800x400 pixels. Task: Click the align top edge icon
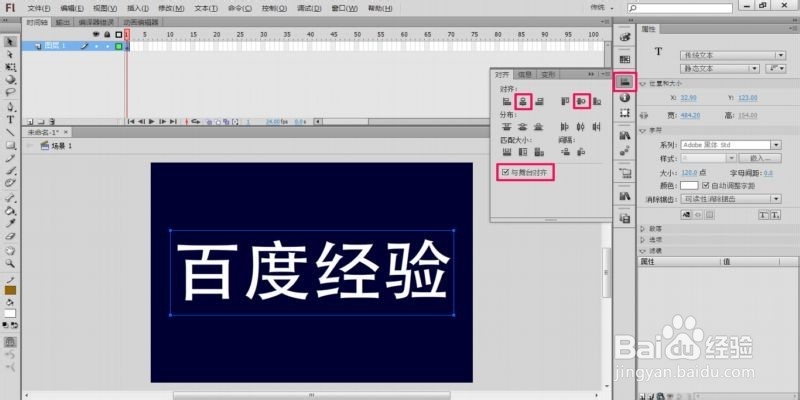[565, 102]
